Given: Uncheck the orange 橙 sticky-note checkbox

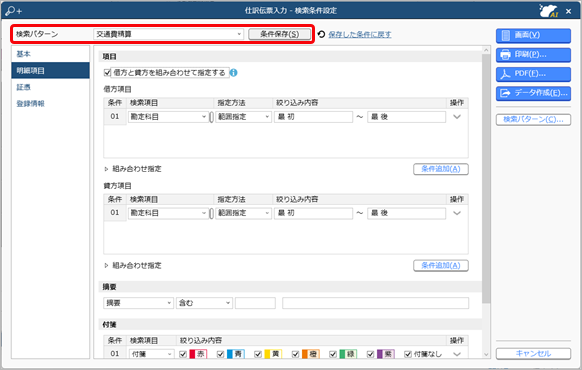Looking at the screenshot, I should [295, 354].
